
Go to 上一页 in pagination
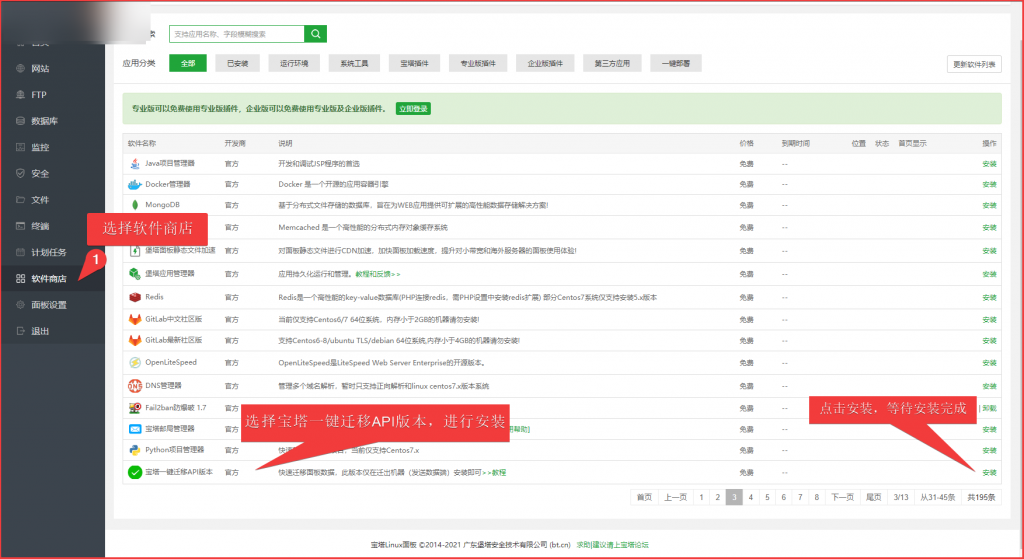[x=676, y=497]
